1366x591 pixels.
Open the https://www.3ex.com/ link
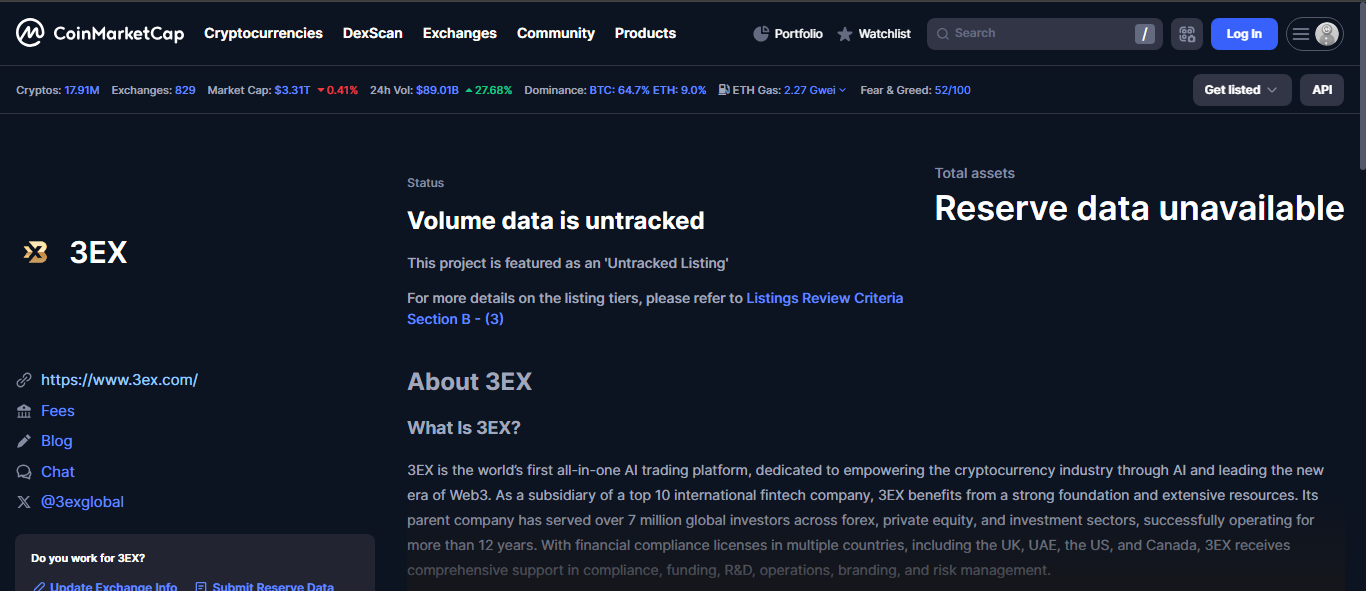119,380
